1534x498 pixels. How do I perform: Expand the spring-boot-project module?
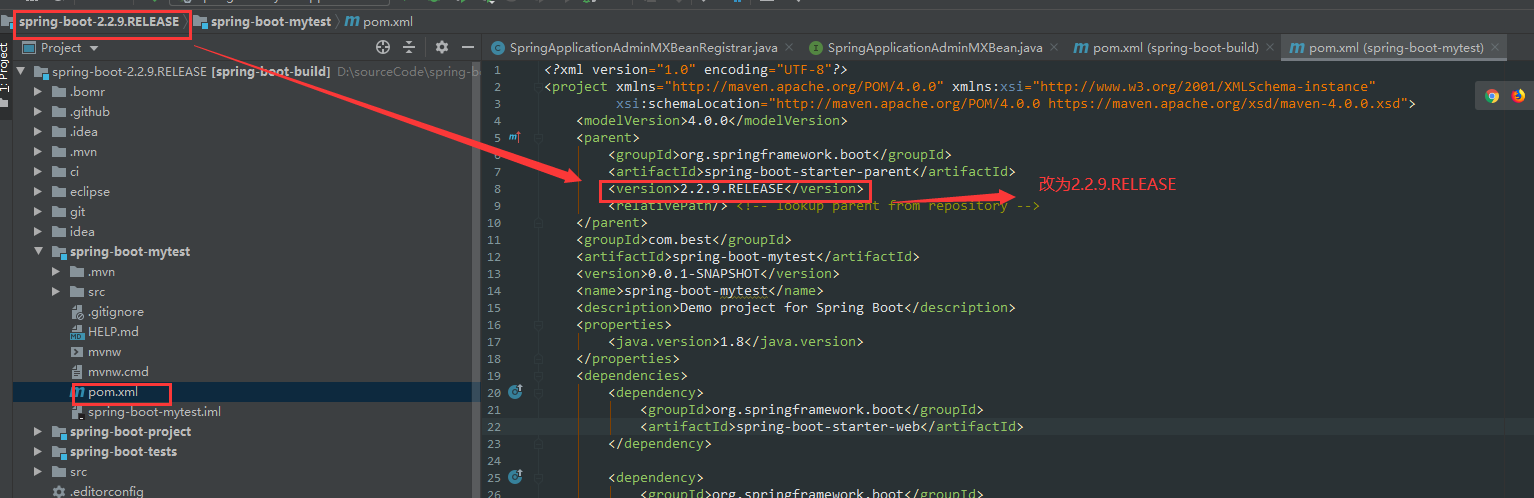click(x=38, y=432)
